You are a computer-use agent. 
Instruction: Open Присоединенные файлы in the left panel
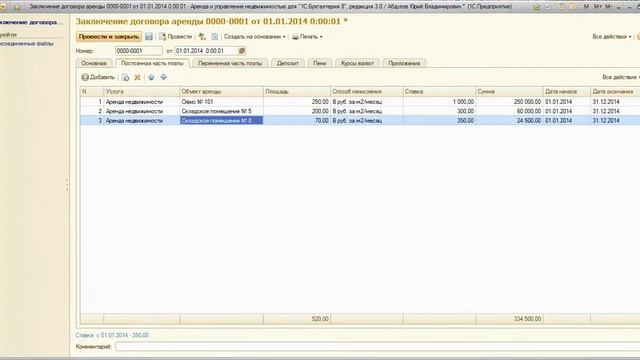click(x=27, y=43)
